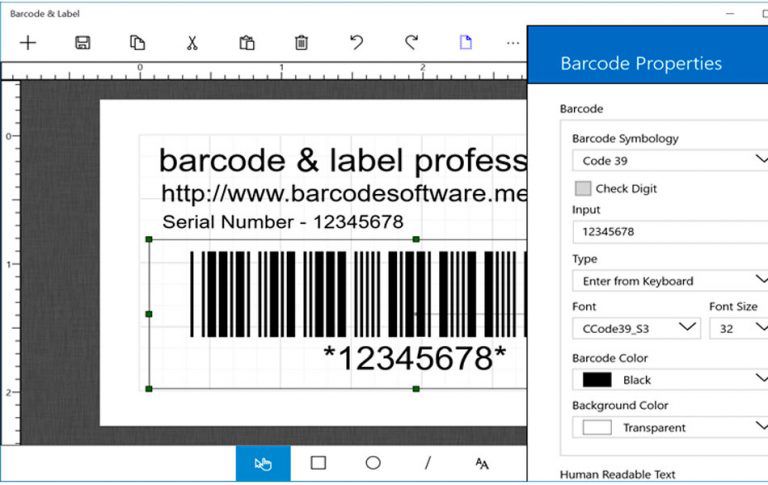Copy the selected item using the copy icon
Viewport: 768px width, 485px height.
pyautogui.click(x=137, y=42)
